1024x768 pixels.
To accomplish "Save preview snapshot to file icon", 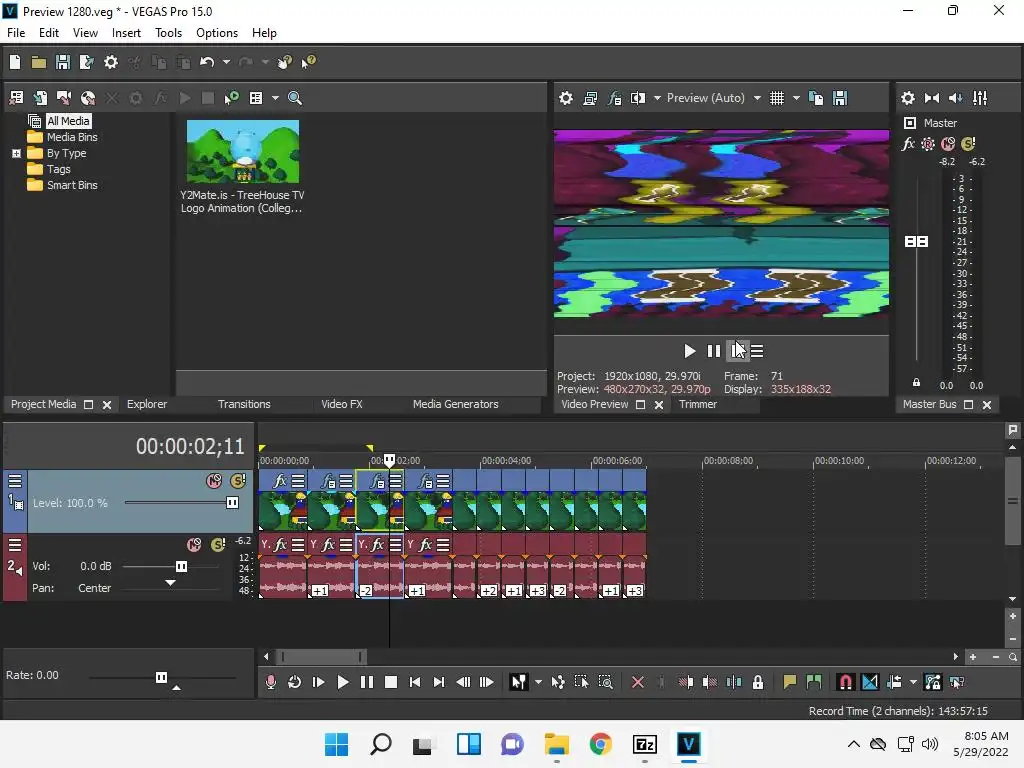I will (x=840, y=98).
